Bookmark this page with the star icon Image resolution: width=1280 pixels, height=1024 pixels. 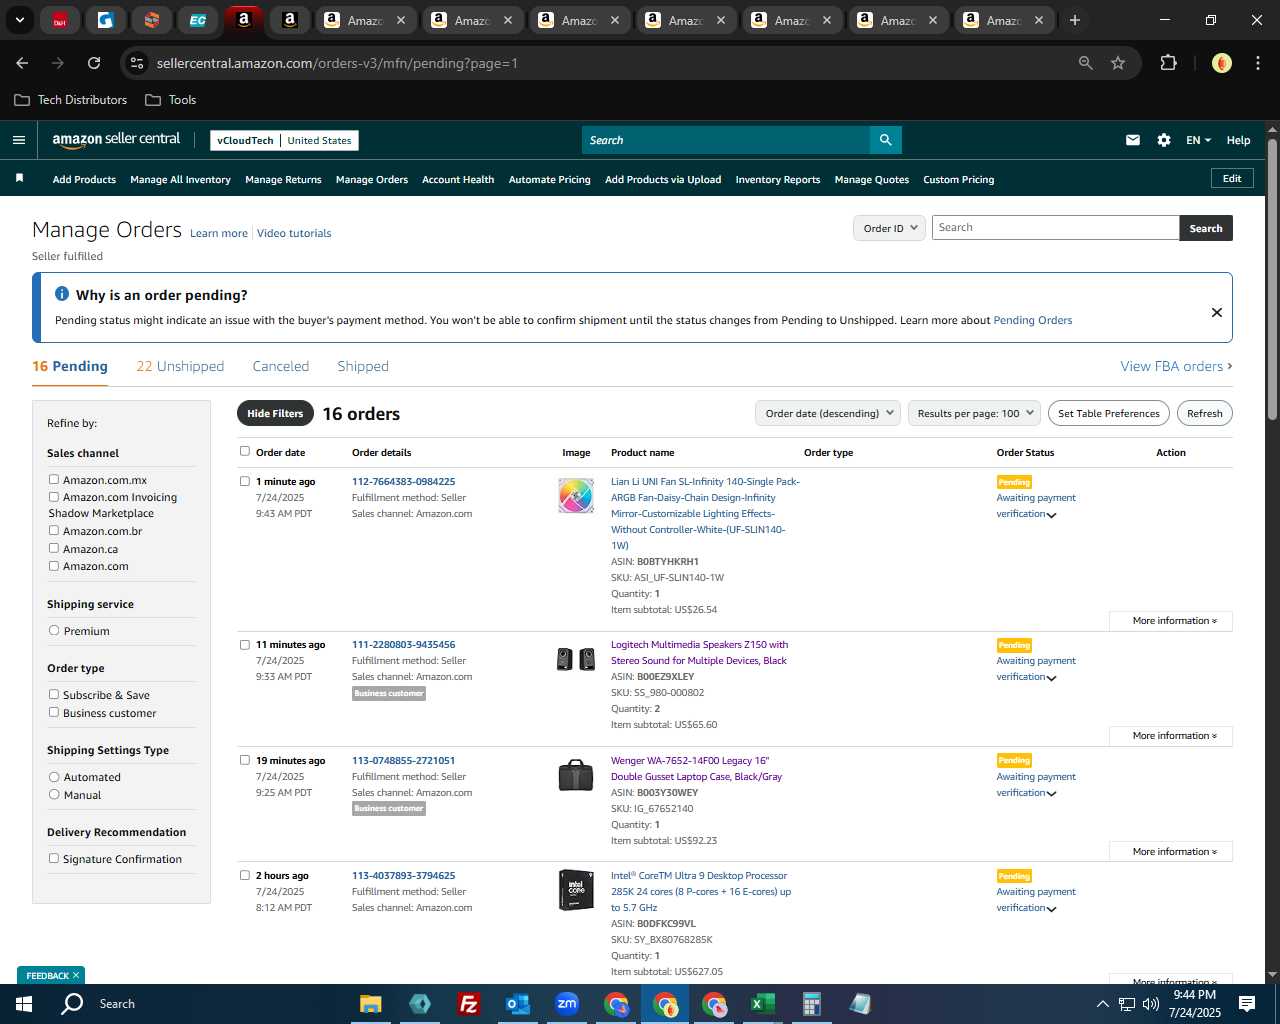coord(1118,63)
